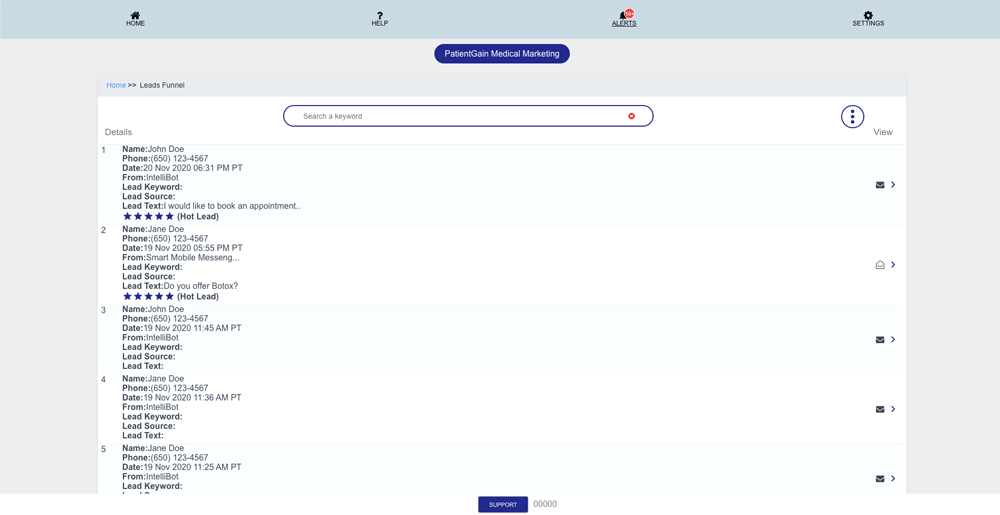Screen dimensions: 1000x515
Task: Select date 19 Nov 2020 05:55 PM PT
Action: (x=193, y=248)
